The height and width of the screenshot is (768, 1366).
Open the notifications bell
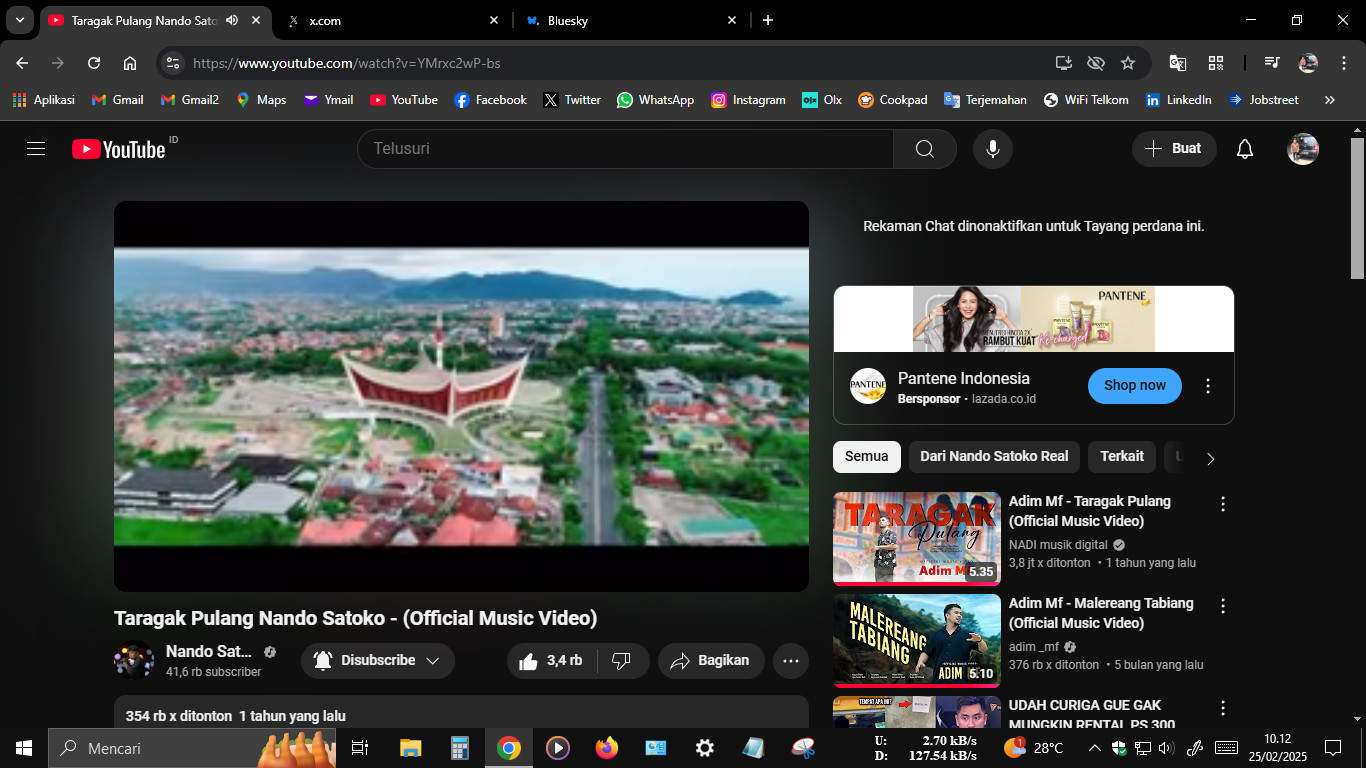[x=1245, y=149]
